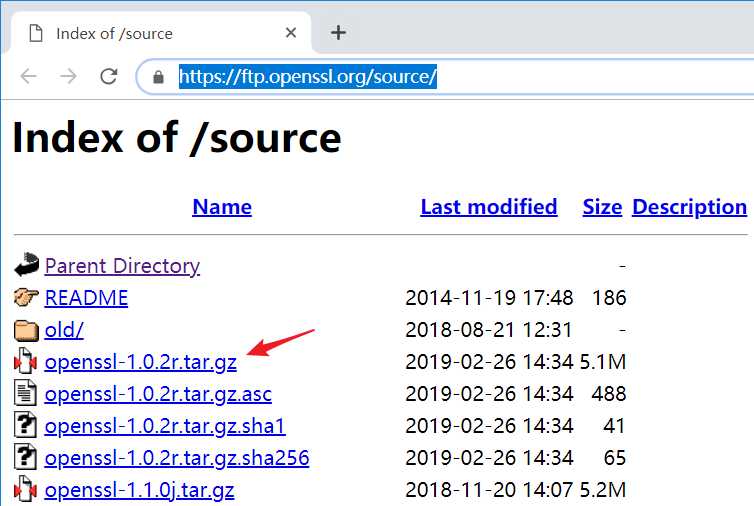Screen dimensions: 754x506
Task: Open openssl-1.0.2r.tar.gz.asc signature link
Action: (x=158, y=394)
